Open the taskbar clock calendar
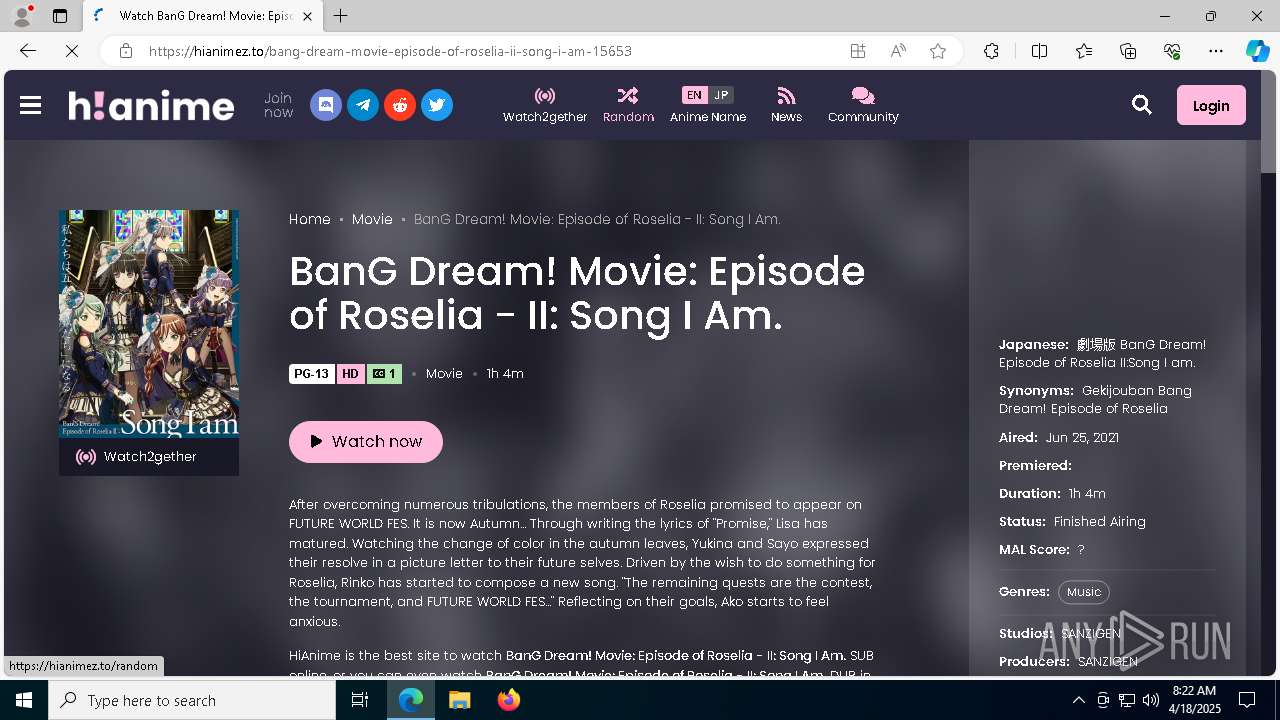1280x720 pixels. (x=1194, y=700)
